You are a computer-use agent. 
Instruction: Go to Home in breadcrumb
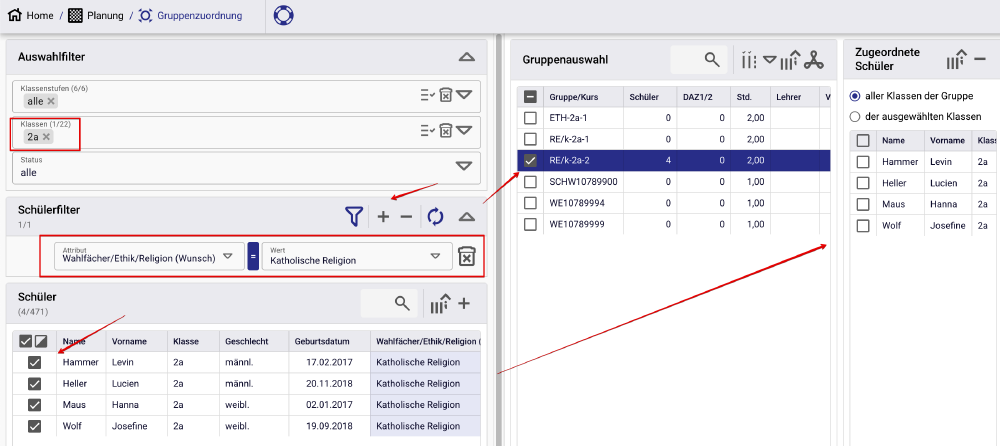click(31, 16)
